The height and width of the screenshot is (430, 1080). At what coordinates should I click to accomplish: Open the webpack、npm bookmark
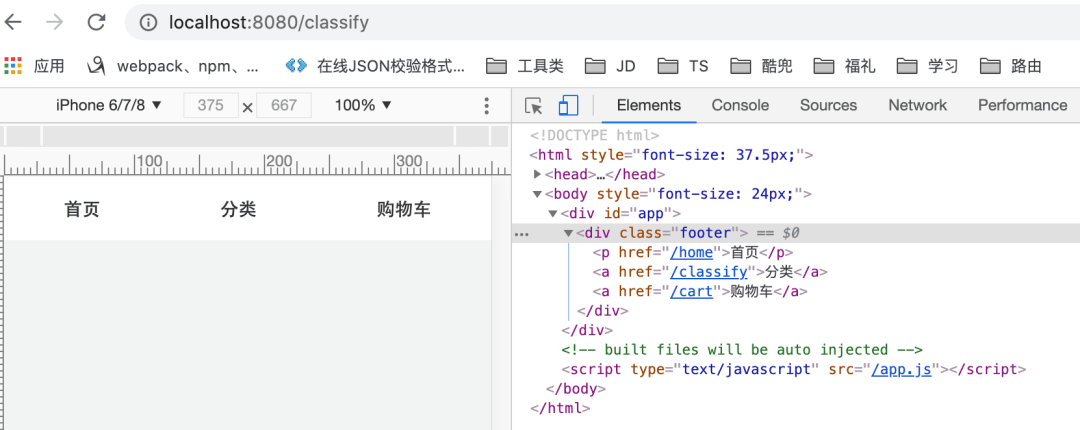(x=174, y=66)
